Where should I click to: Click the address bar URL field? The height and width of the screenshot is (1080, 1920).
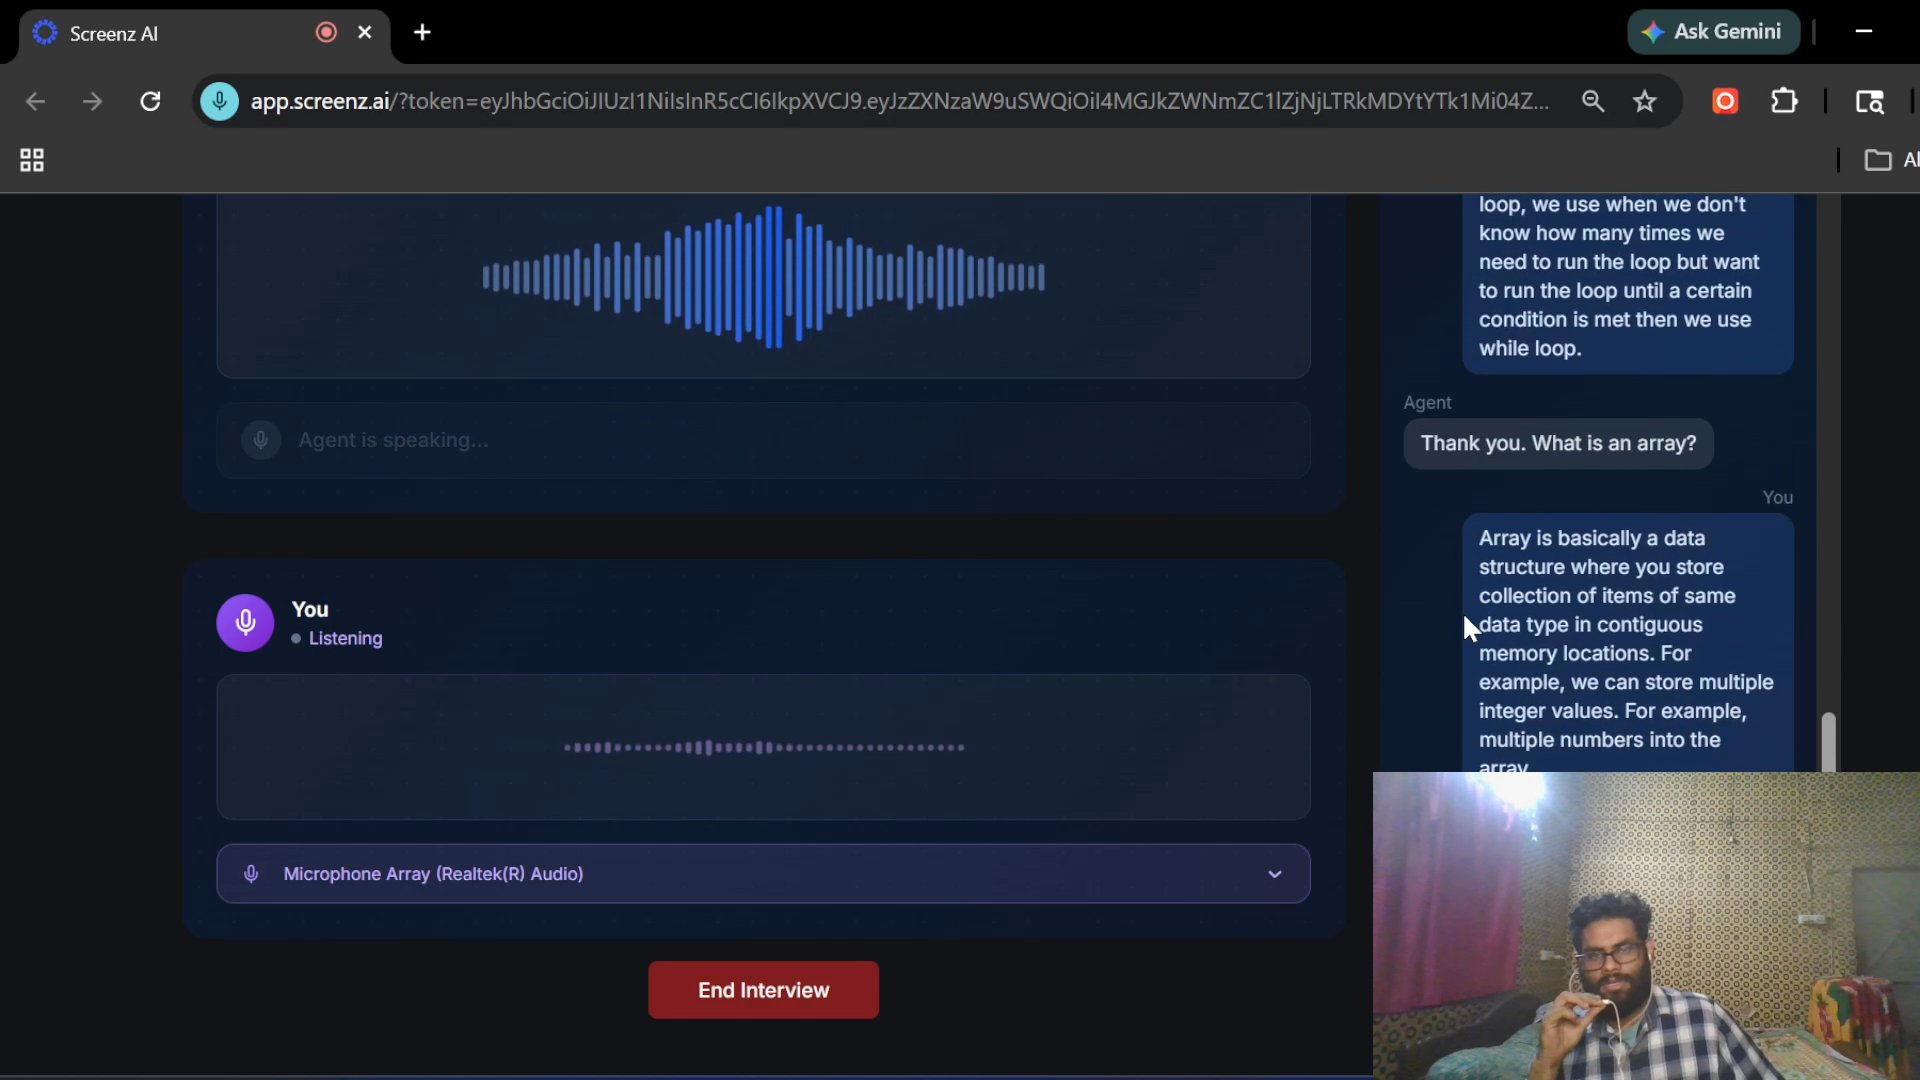point(900,101)
